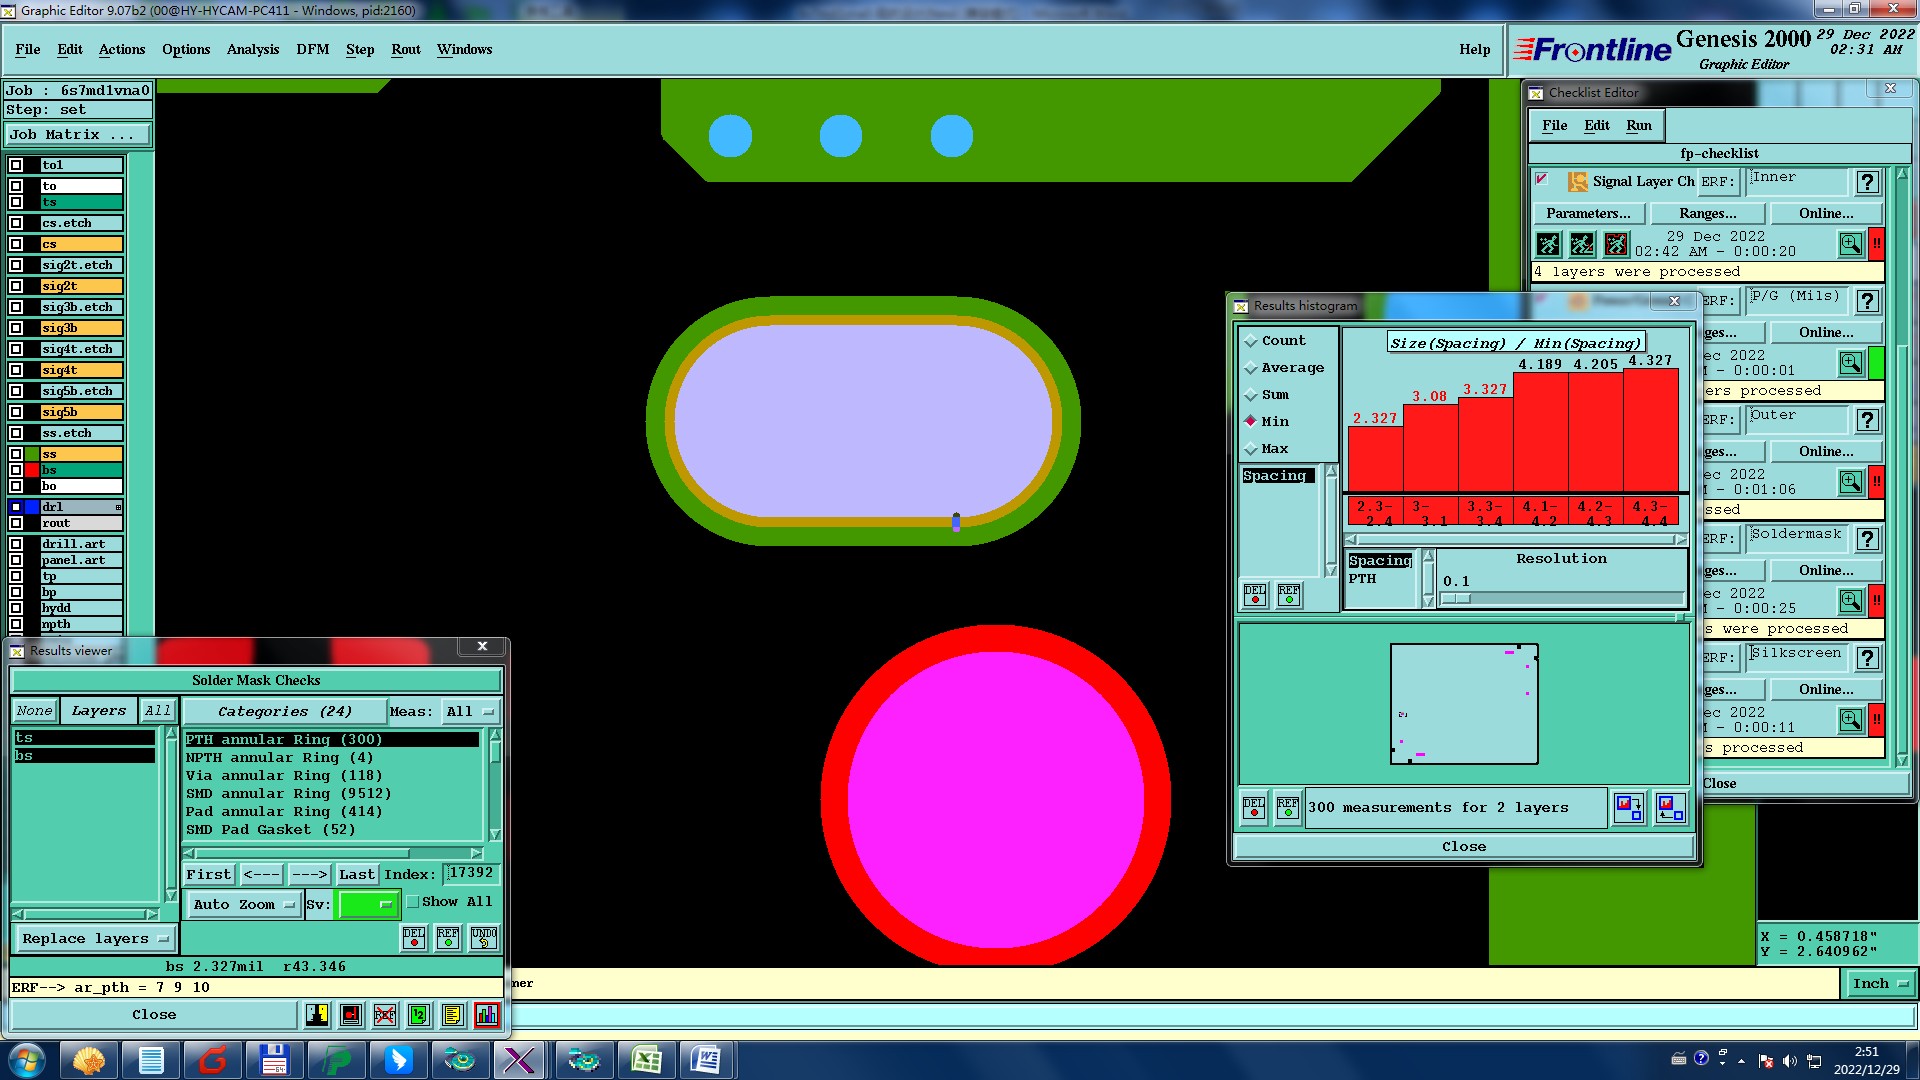Select the Max radio option
Viewport: 1920px width, 1080px height.
click(x=1251, y=449)
